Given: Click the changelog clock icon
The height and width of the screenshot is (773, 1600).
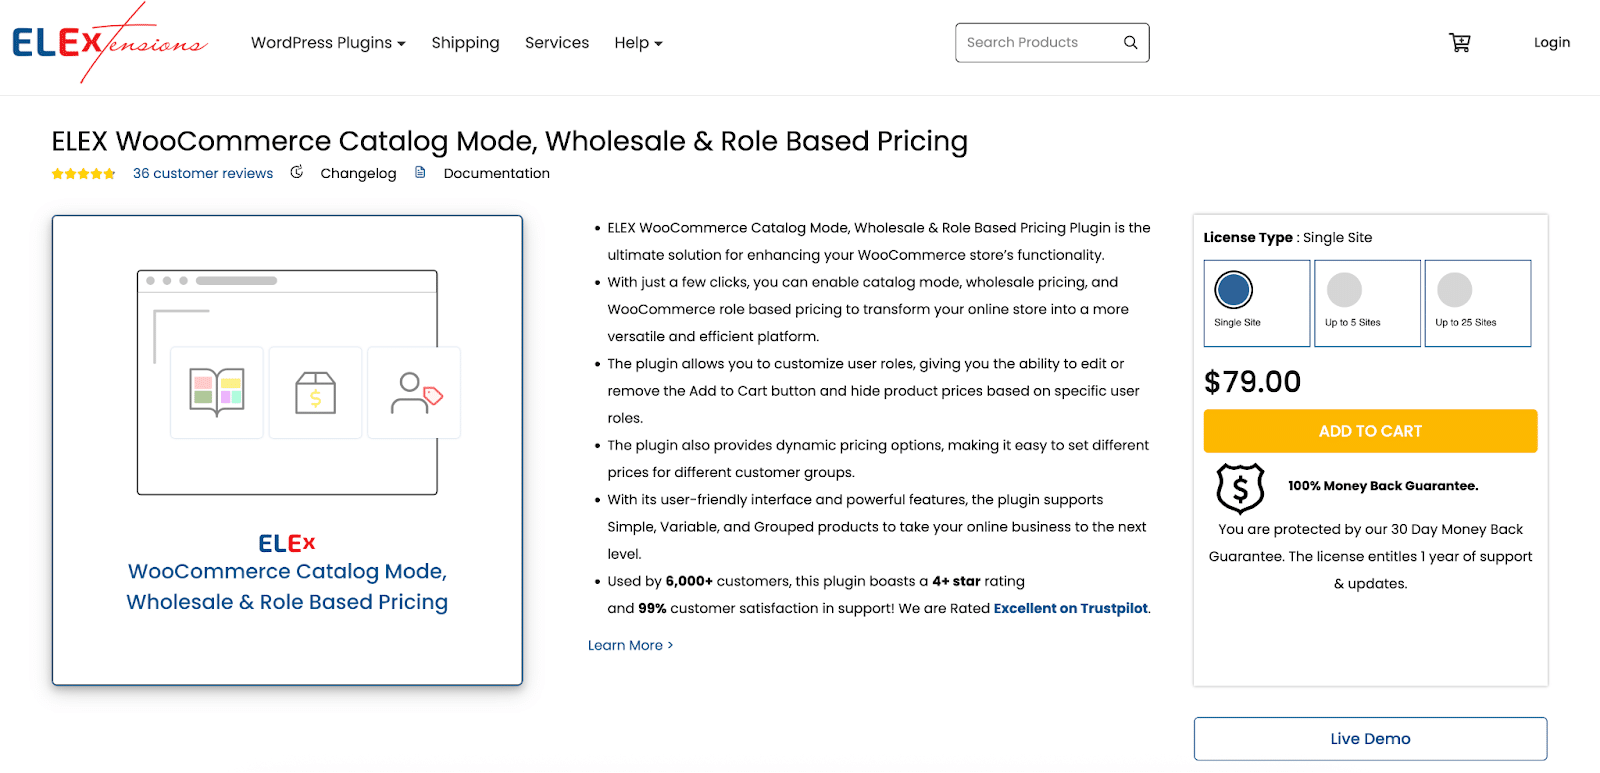Looking at the screenshot, I should pyautogui.click(x=297, y=172).
